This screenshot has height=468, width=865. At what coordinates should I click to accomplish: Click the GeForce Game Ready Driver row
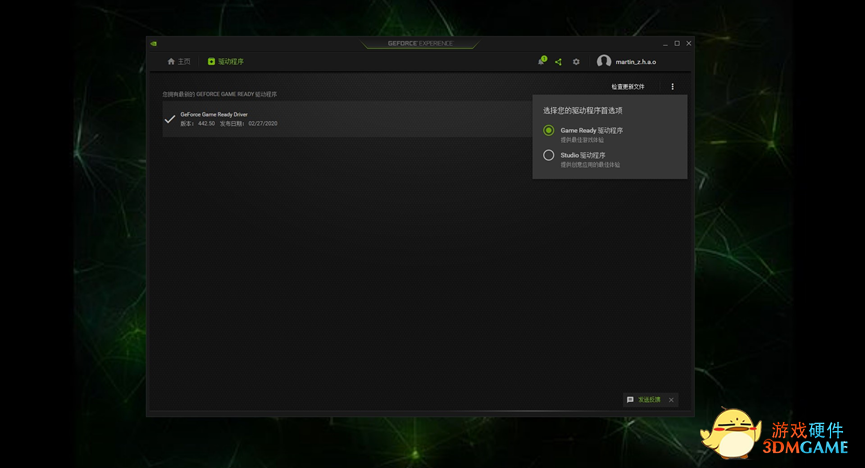(x=348, y=119)
